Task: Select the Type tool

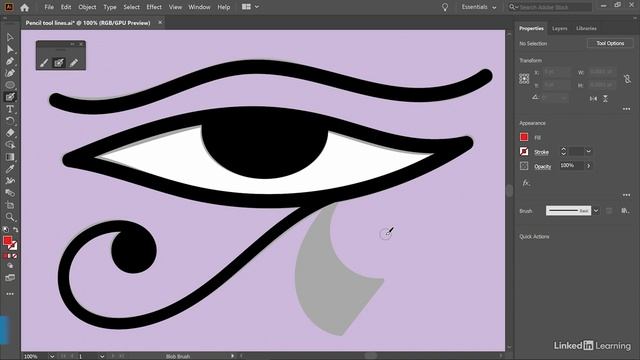Action: (x=10, y=109)
